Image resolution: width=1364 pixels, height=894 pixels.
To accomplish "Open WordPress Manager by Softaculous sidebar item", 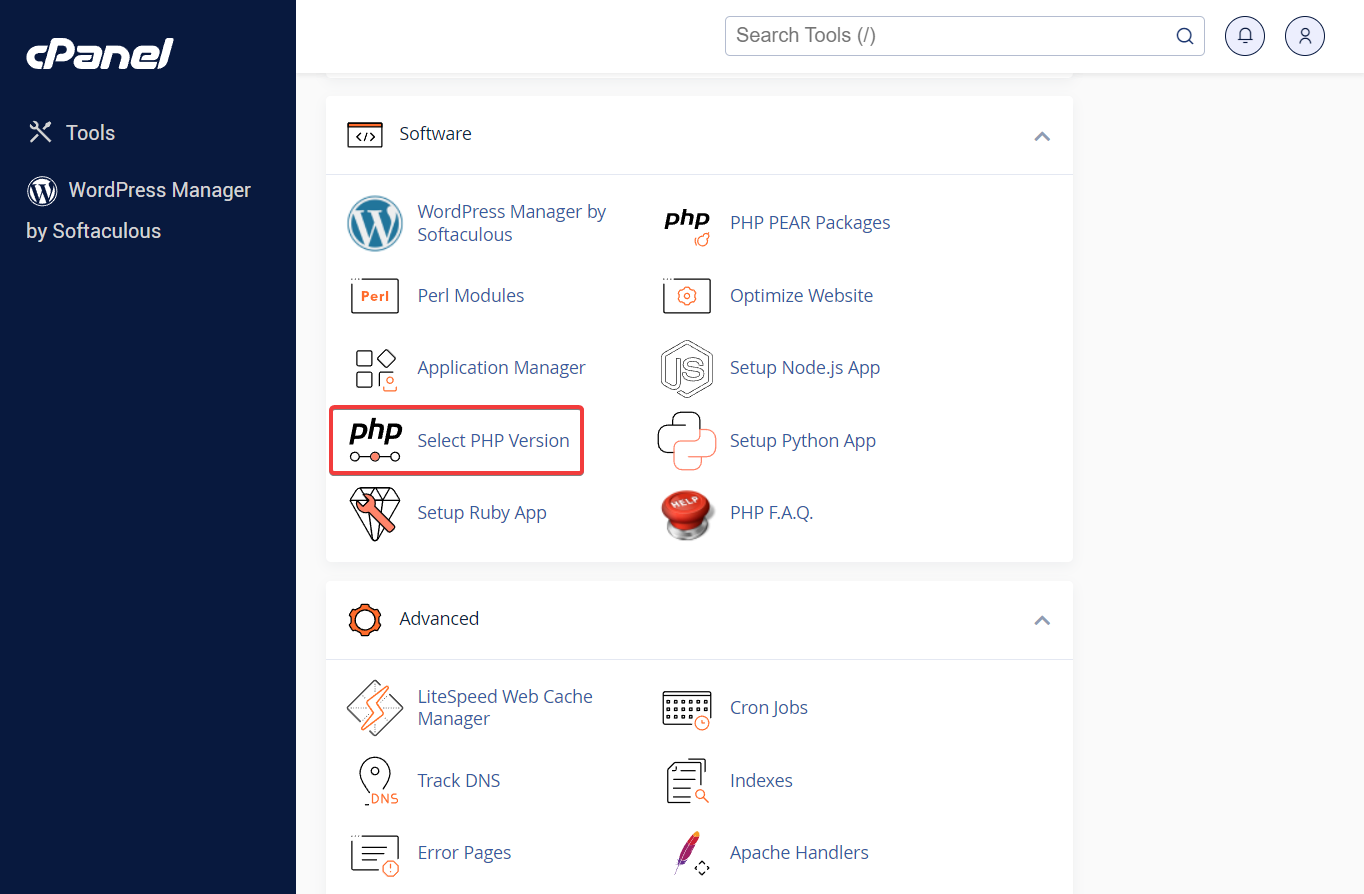I will coord(138,210).
